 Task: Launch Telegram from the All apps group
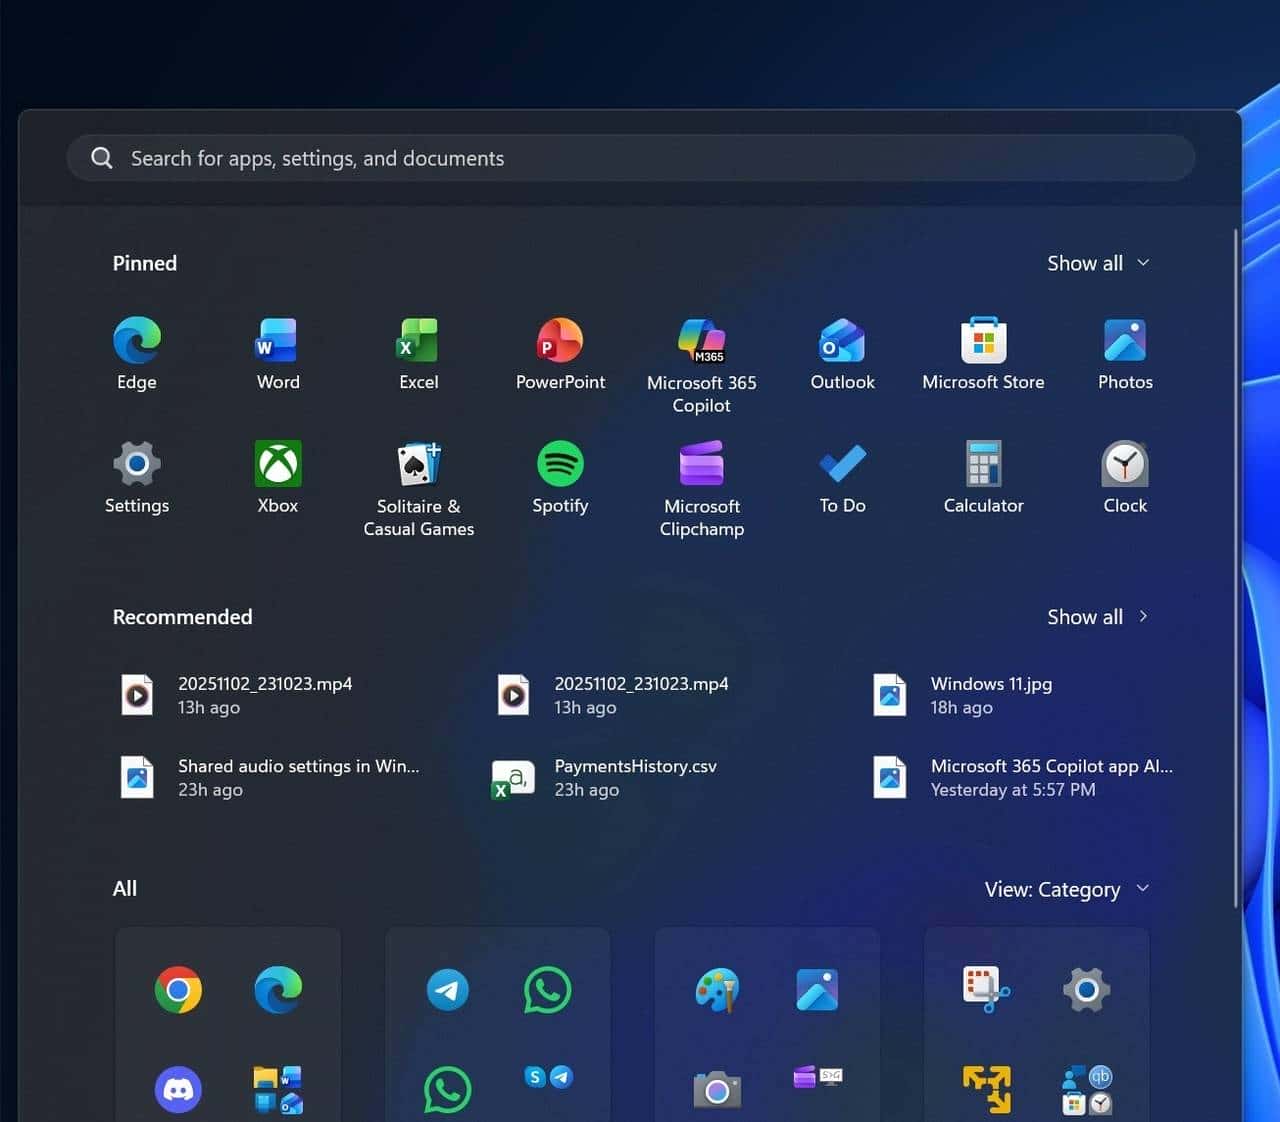447,990
